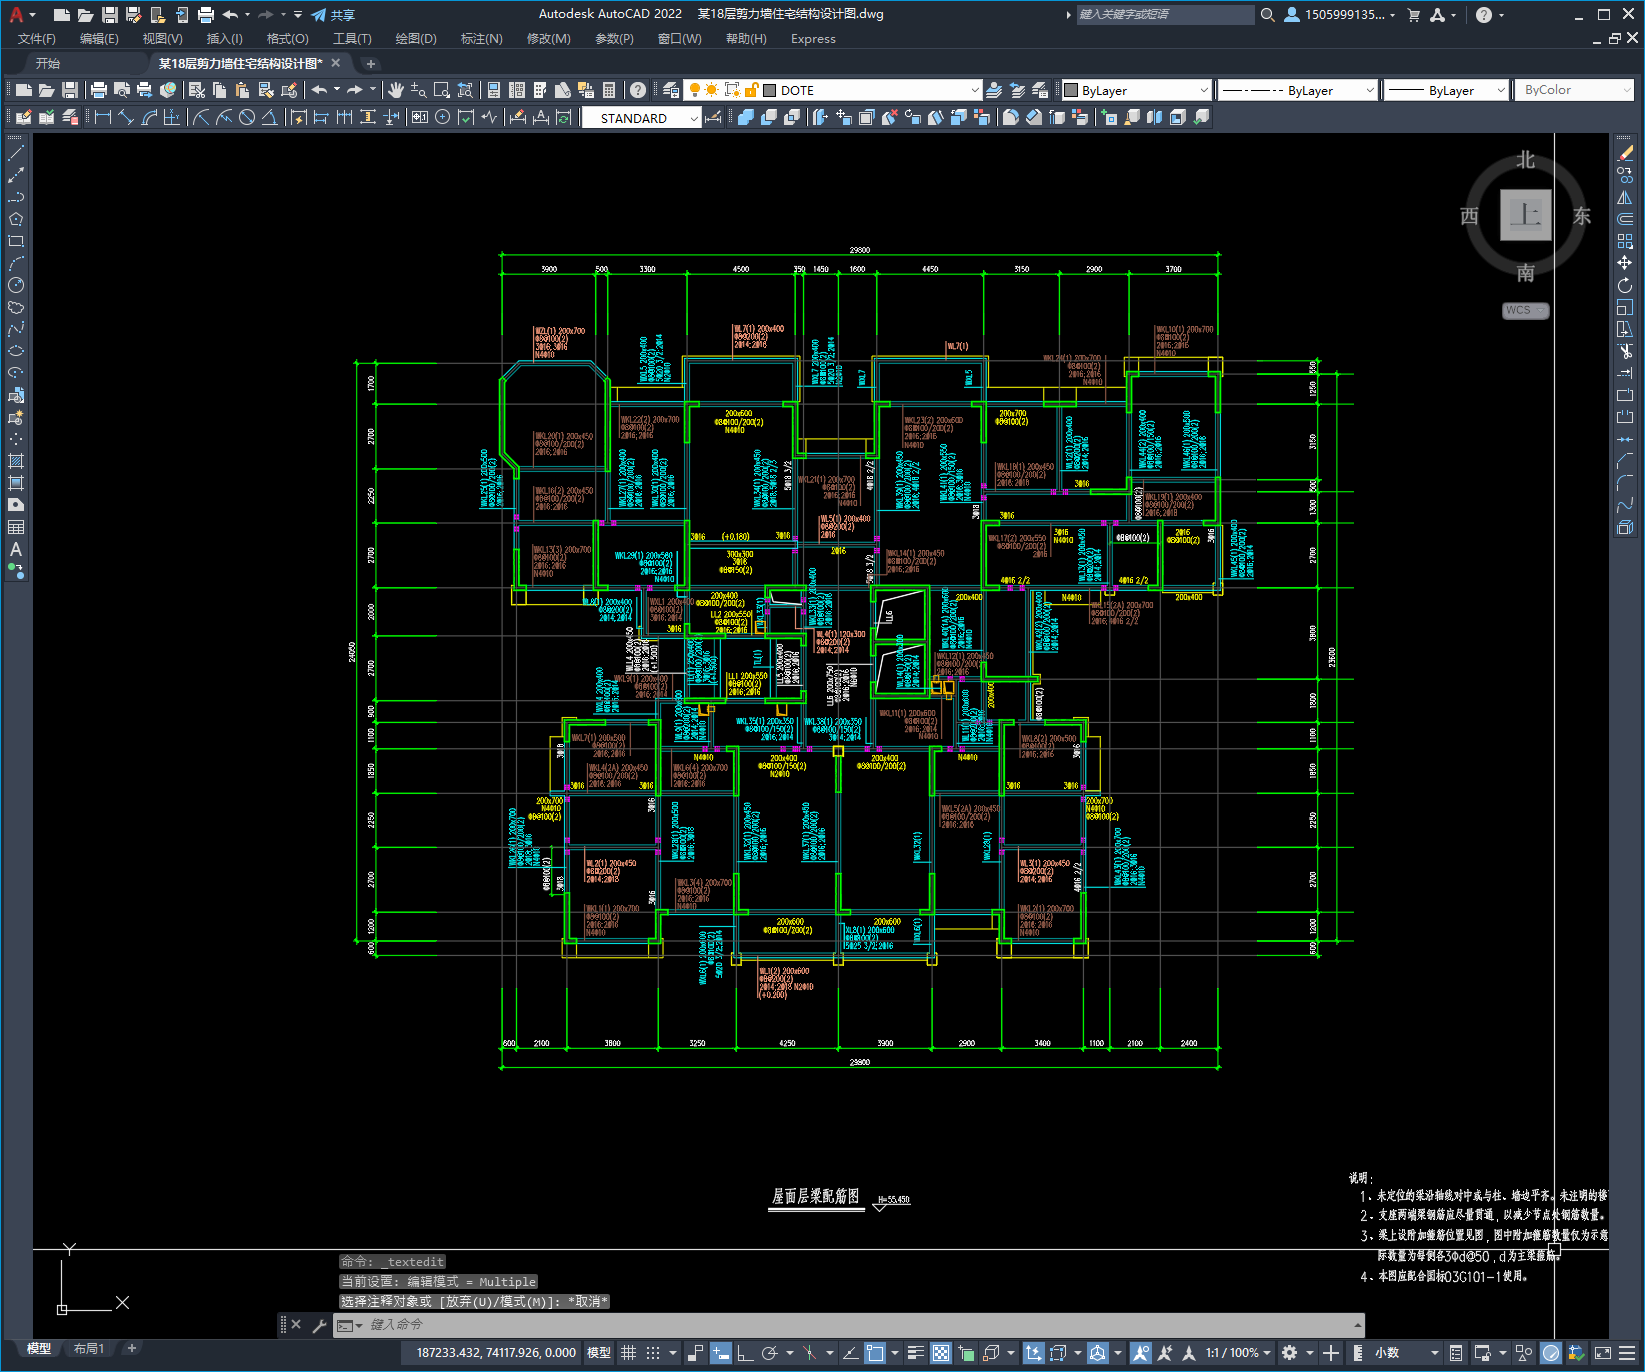Toggle polar tracking in status bar

(769, 1353)
